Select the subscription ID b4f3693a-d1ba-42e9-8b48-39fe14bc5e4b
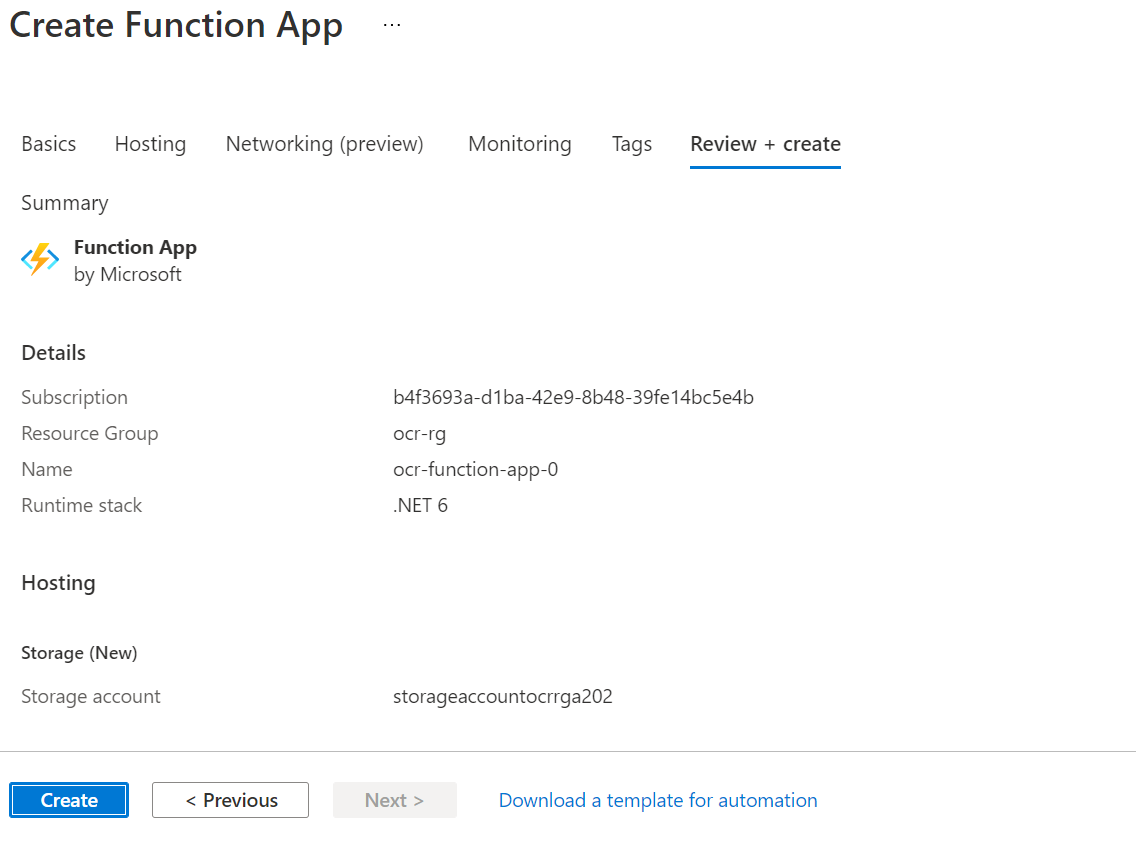Screen dimensions: 1136x845 coord(573,397)
